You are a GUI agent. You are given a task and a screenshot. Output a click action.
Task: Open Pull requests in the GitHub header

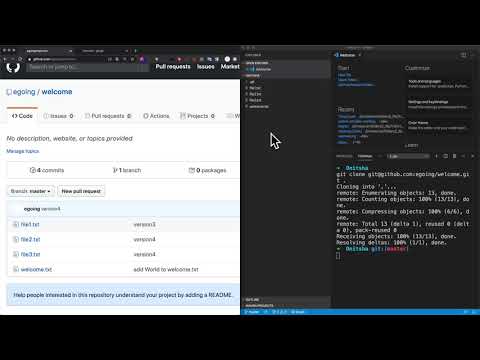point(173,67)
